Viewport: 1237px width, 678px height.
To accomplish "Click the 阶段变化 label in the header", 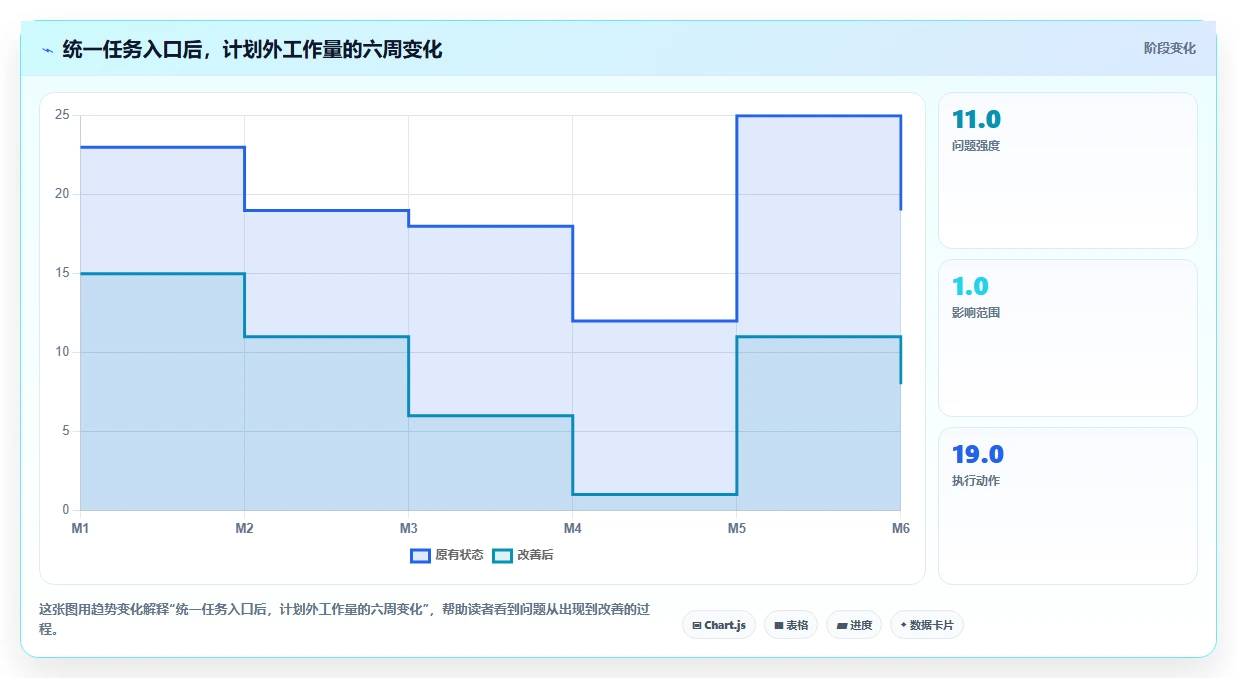I will (1169, 48).
